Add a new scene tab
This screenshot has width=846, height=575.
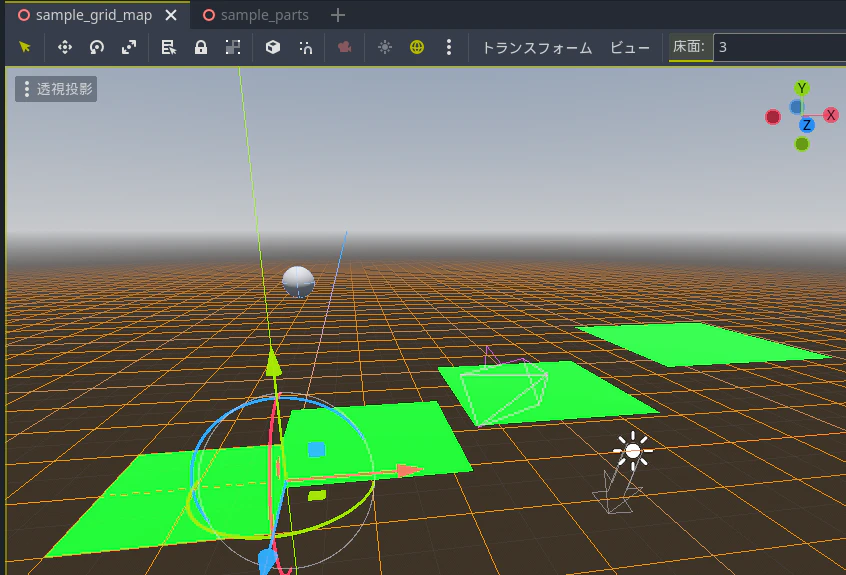coord(338,15)
